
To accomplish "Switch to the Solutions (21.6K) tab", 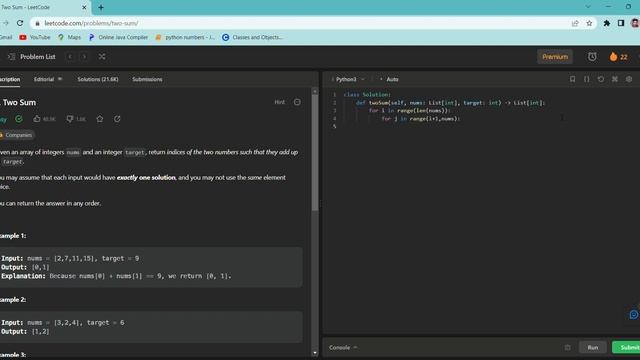I will point(98,79).
